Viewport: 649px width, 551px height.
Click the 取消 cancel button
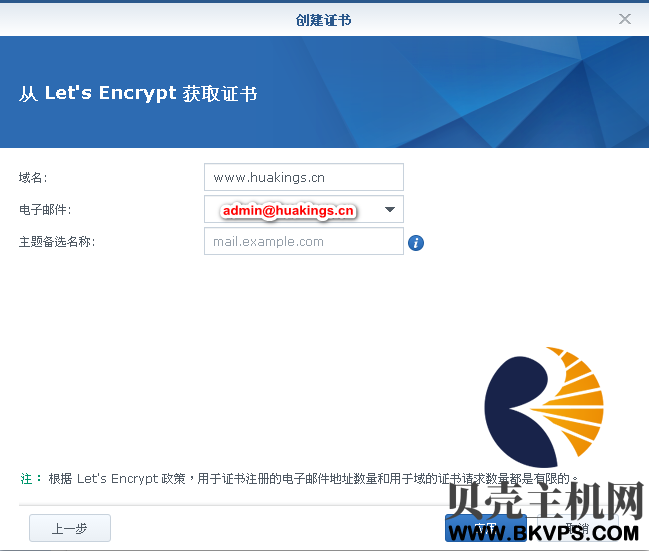click(x=578, y=528)
